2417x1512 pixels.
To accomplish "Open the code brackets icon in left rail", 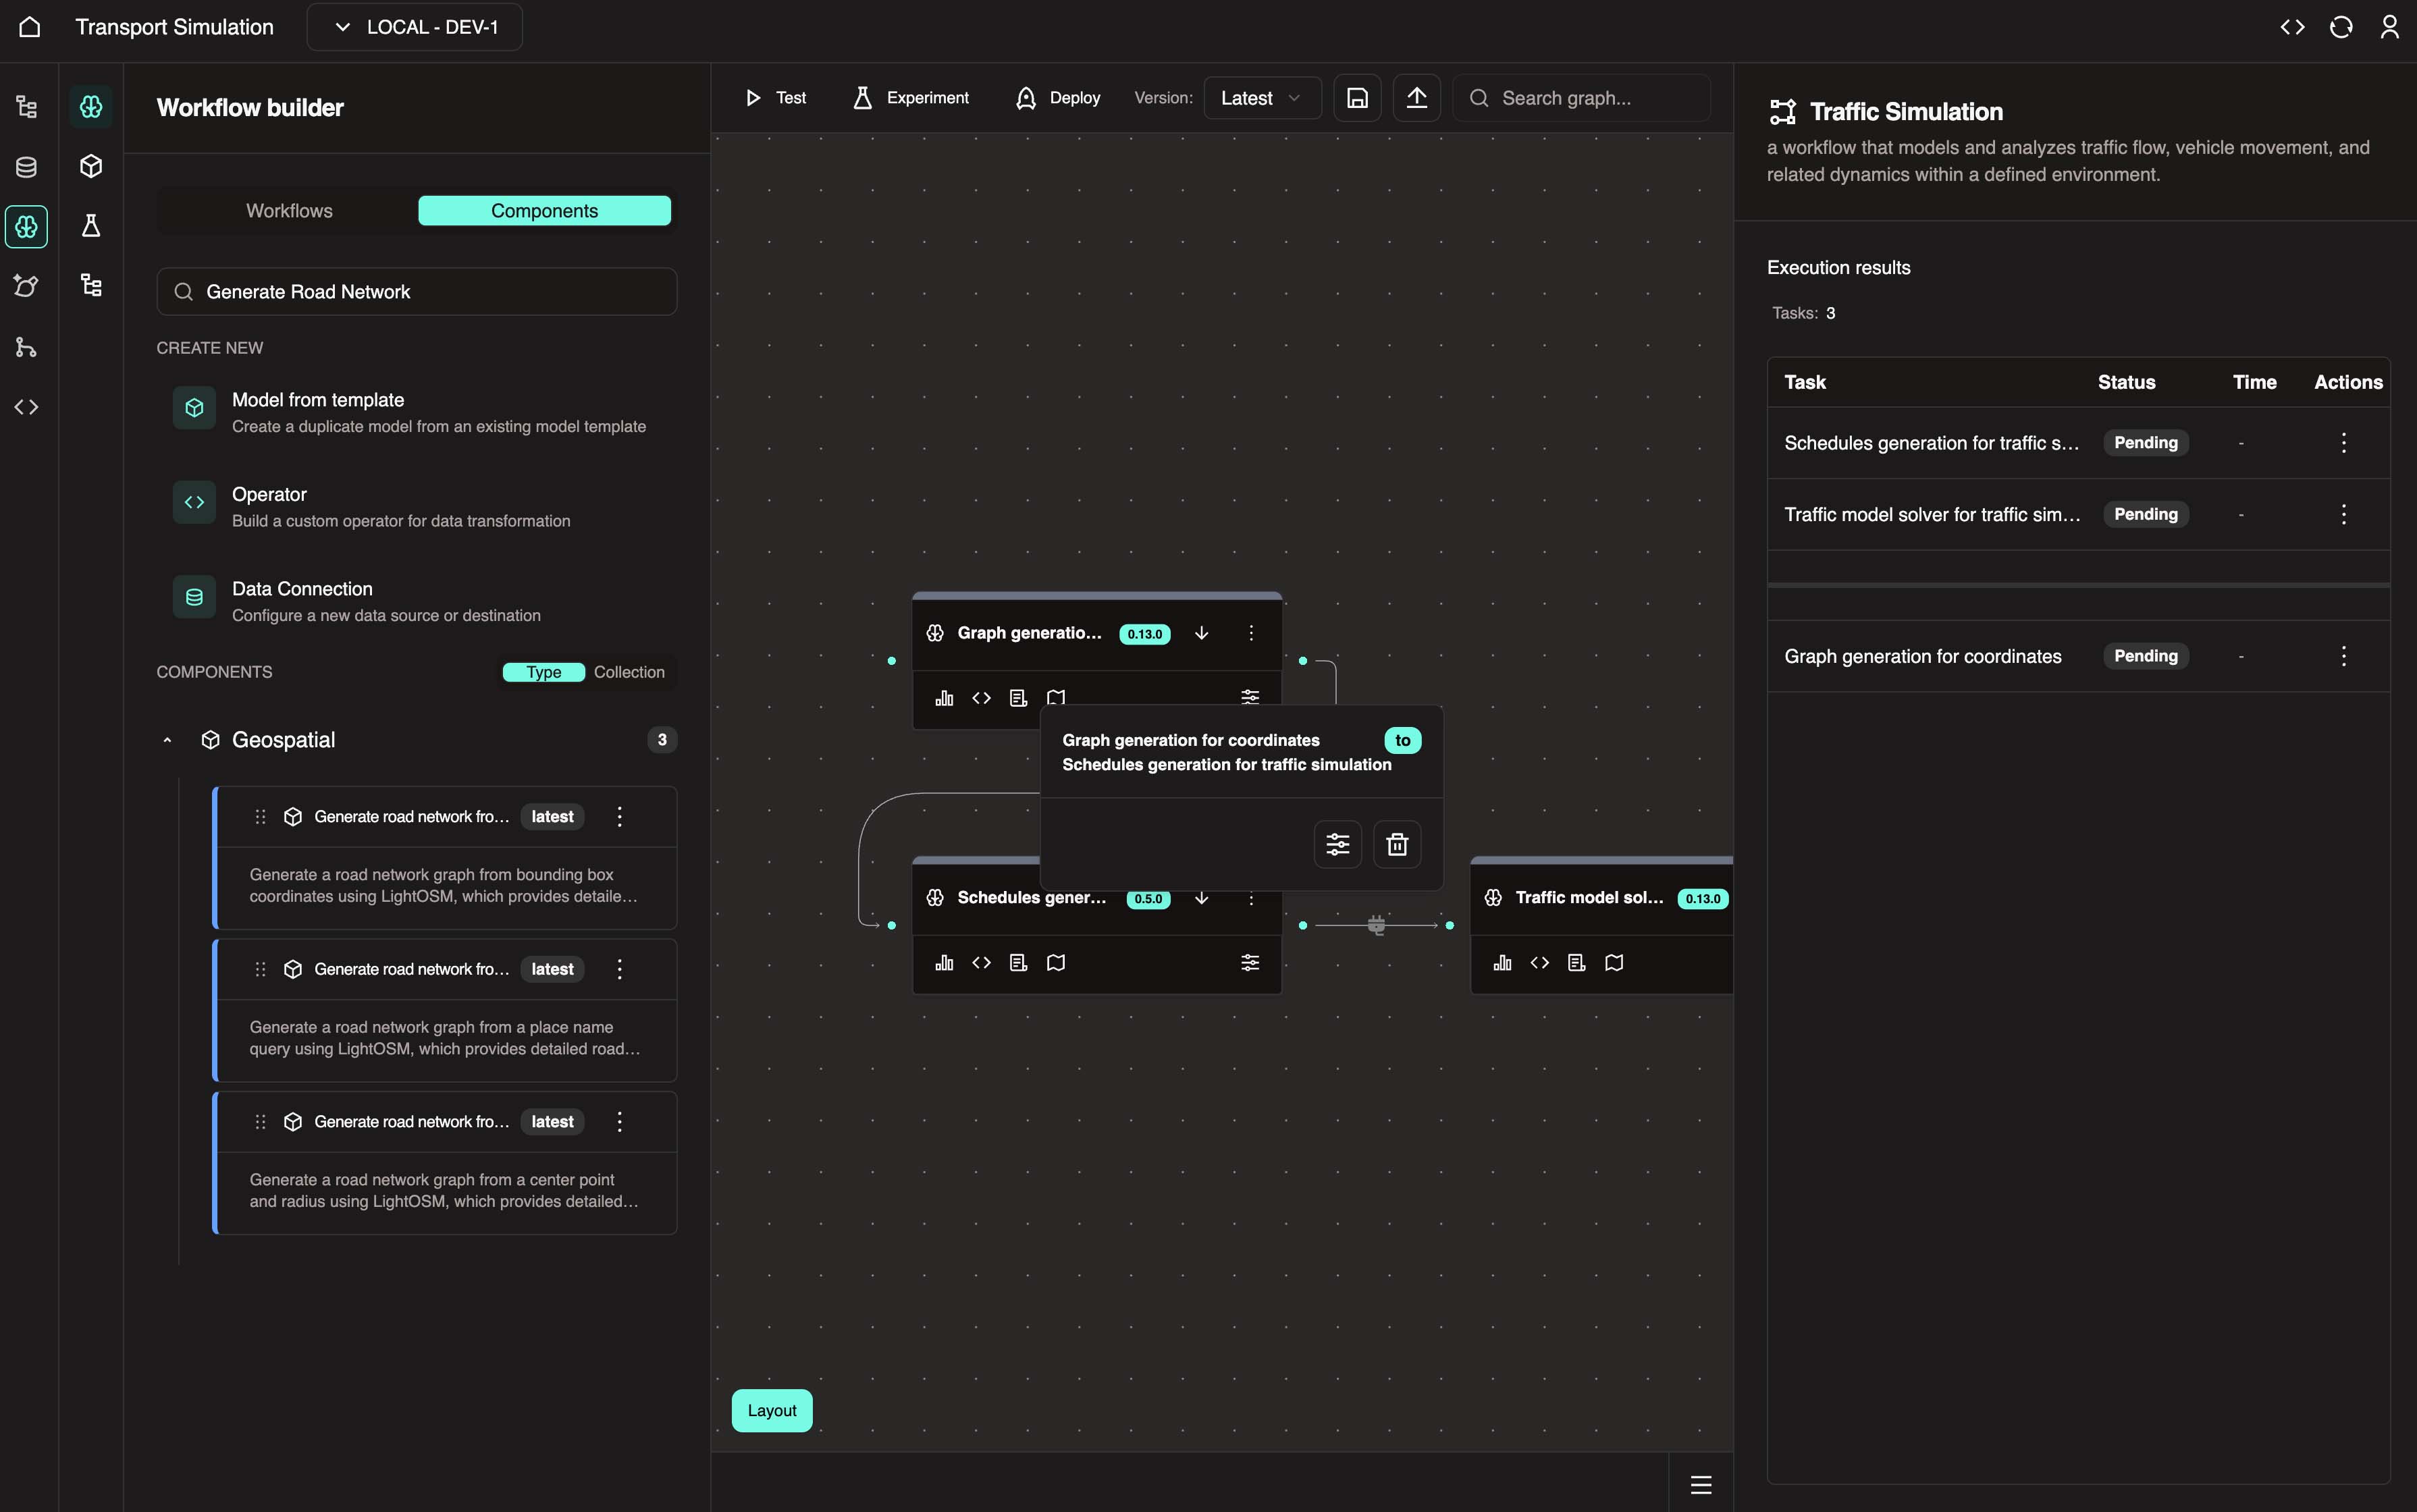I will [27, 407].
